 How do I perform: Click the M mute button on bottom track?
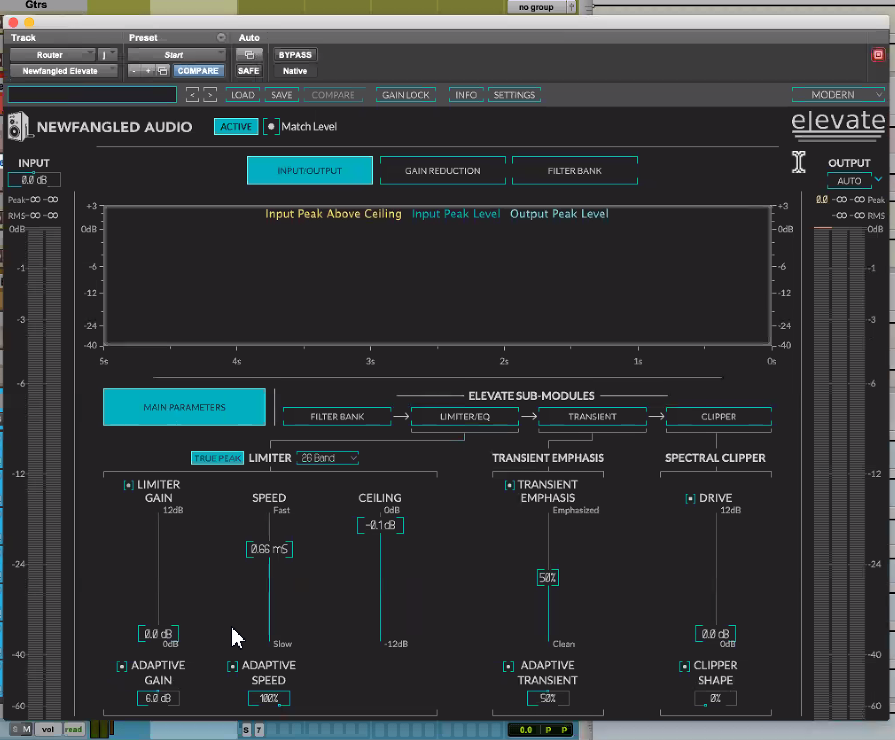26,729
